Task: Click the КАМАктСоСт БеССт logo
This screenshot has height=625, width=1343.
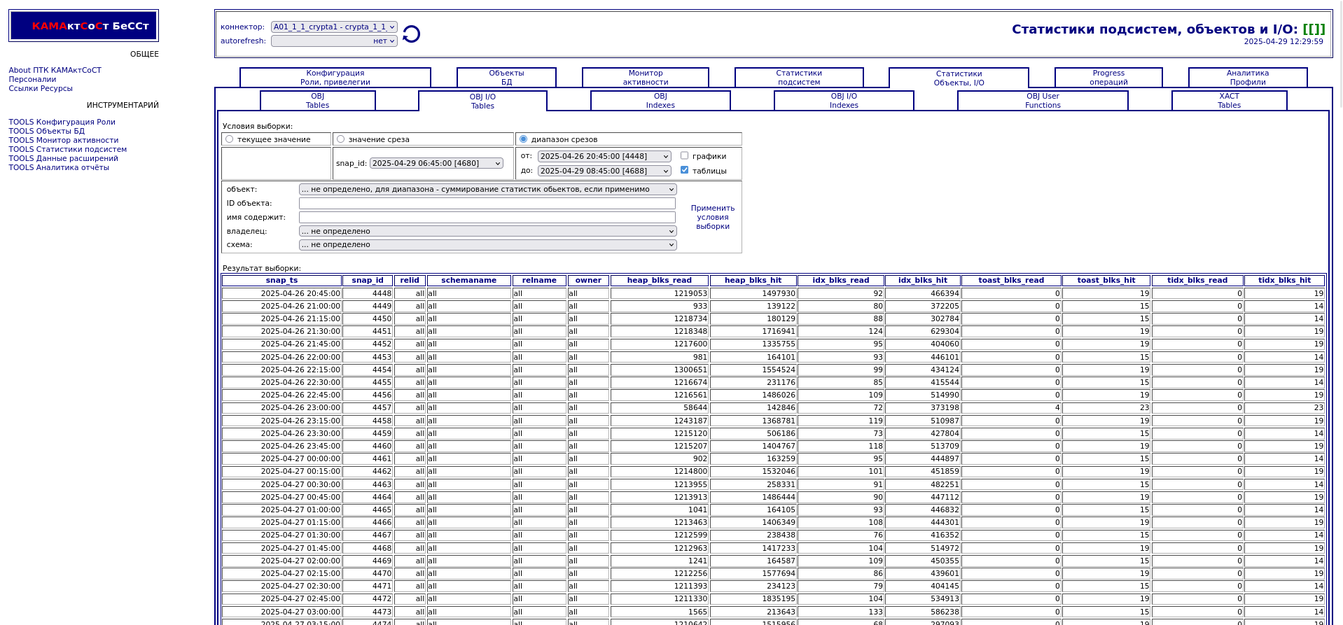Action: coord(84,26)
